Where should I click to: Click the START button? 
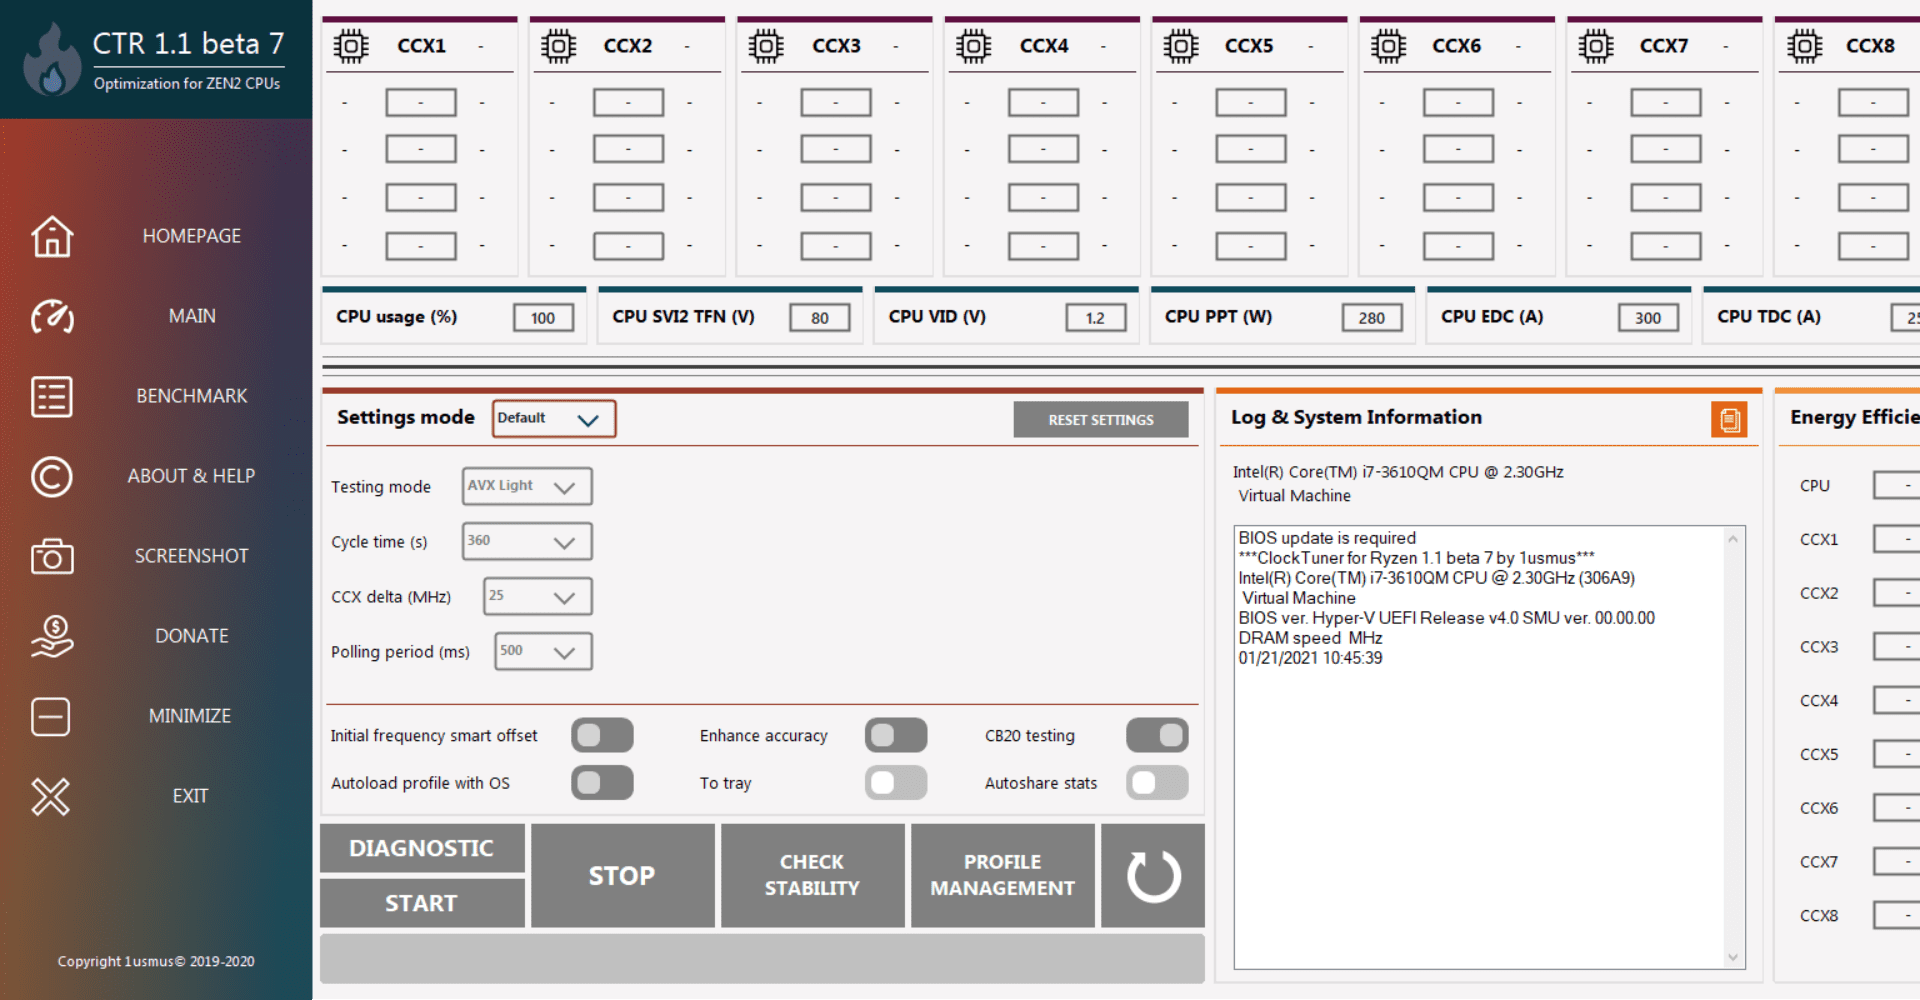click(x=422, y=903)
